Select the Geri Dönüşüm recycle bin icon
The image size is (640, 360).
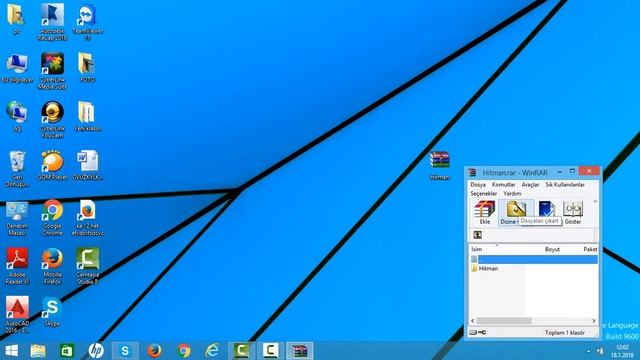17,168
